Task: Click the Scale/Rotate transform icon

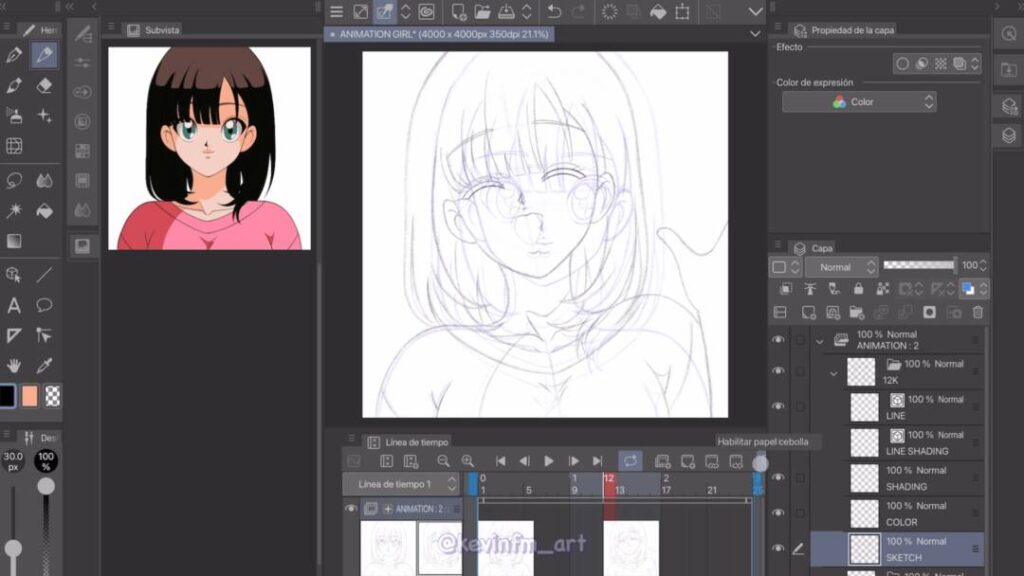Action: click(682, 11)
